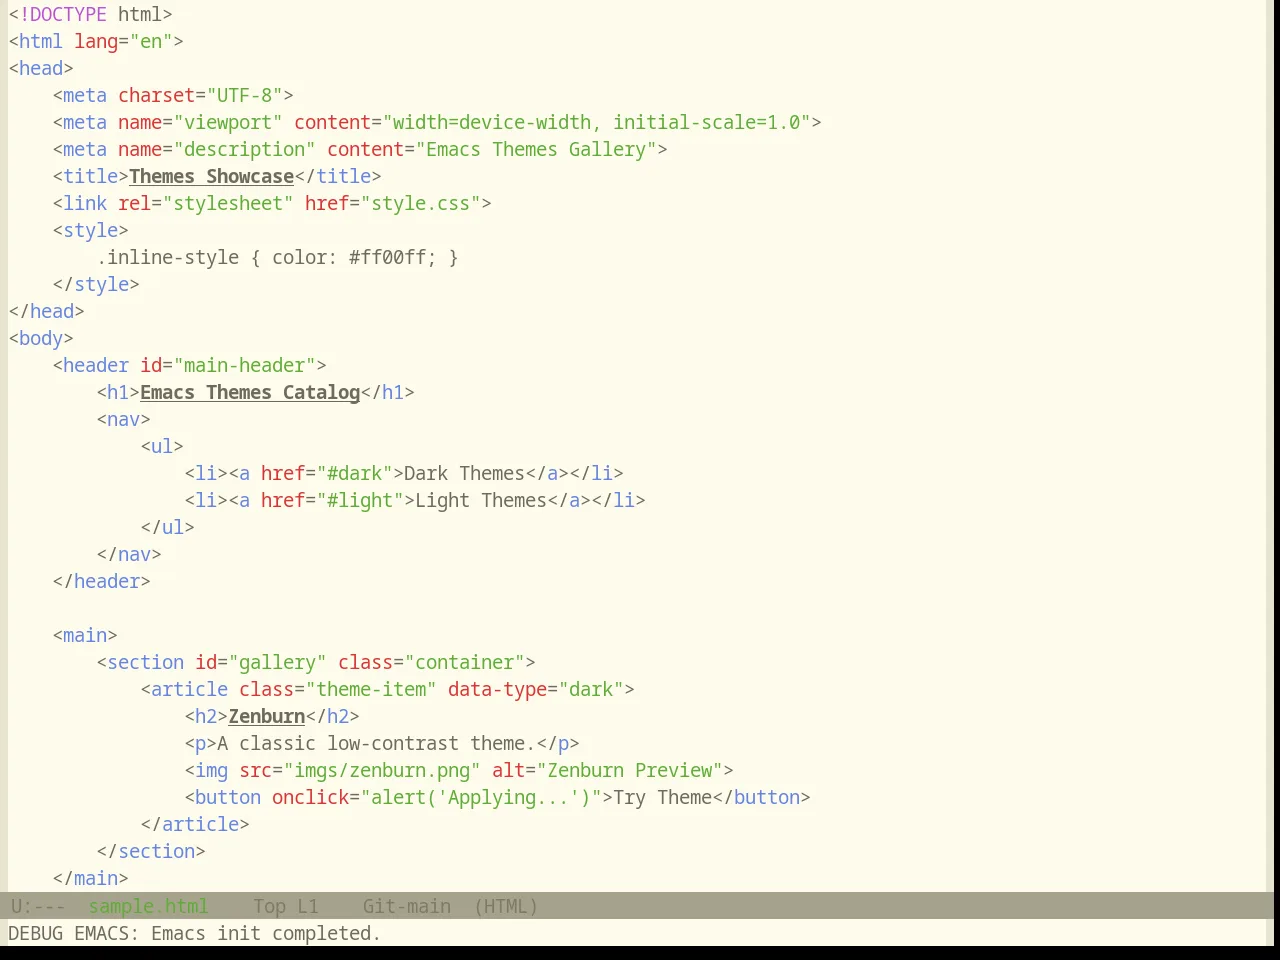
Task: Click the closing </style> tag
Action: [x=96, y=285]
